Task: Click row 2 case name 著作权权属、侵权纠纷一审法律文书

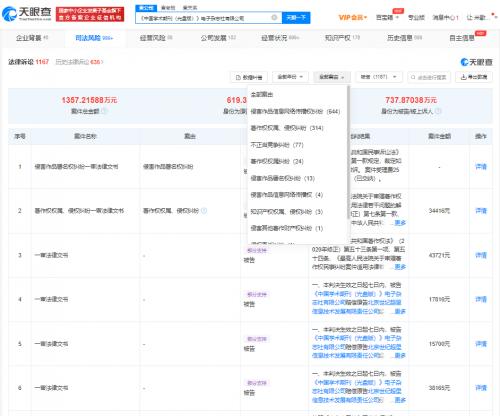Action: 79,211
